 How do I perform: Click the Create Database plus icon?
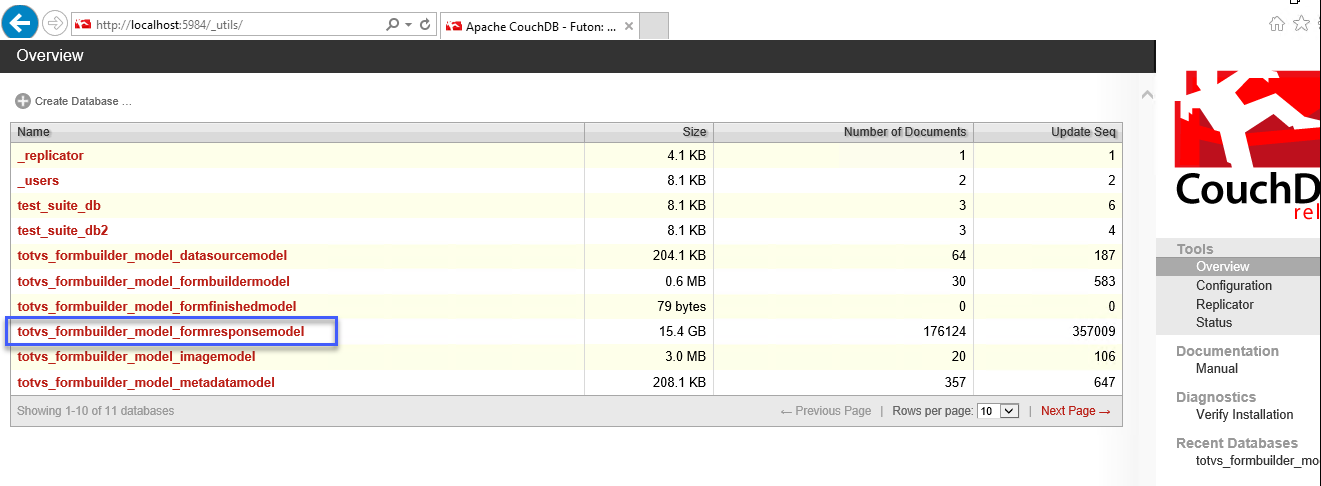click(23, 101)
